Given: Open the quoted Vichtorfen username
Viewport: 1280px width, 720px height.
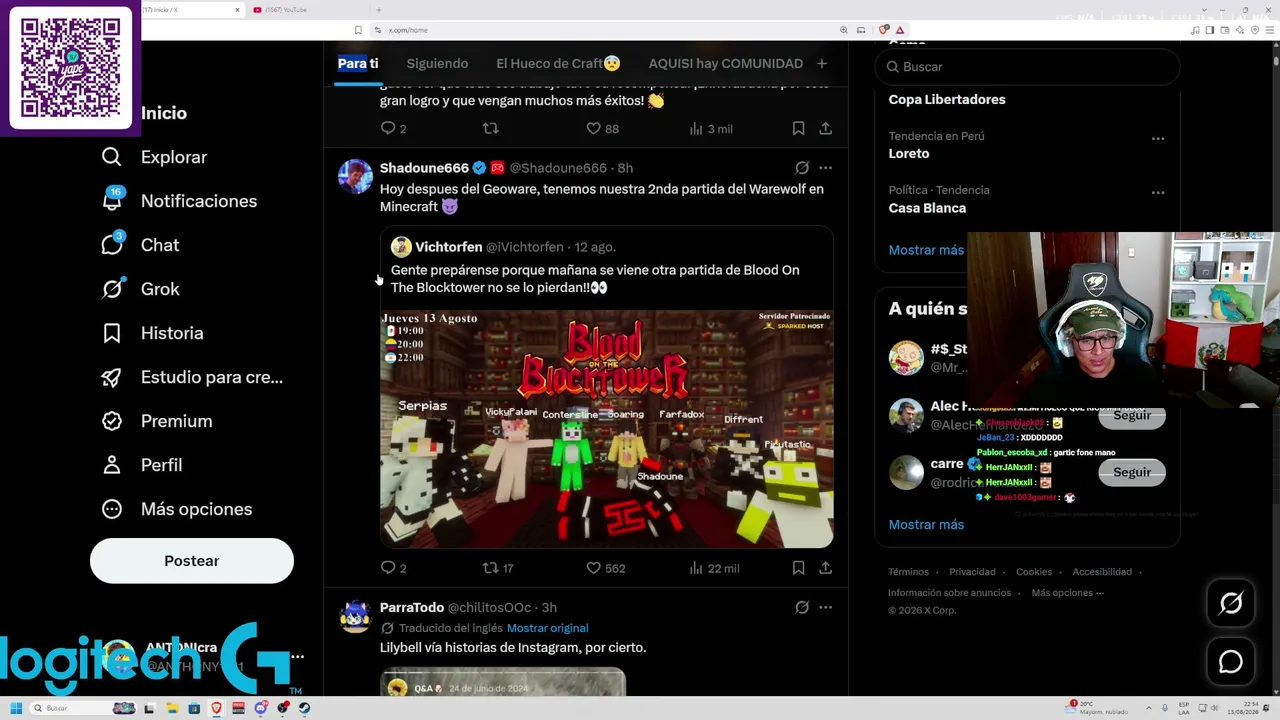Looking at the screenshot, I should click(449, 247).
